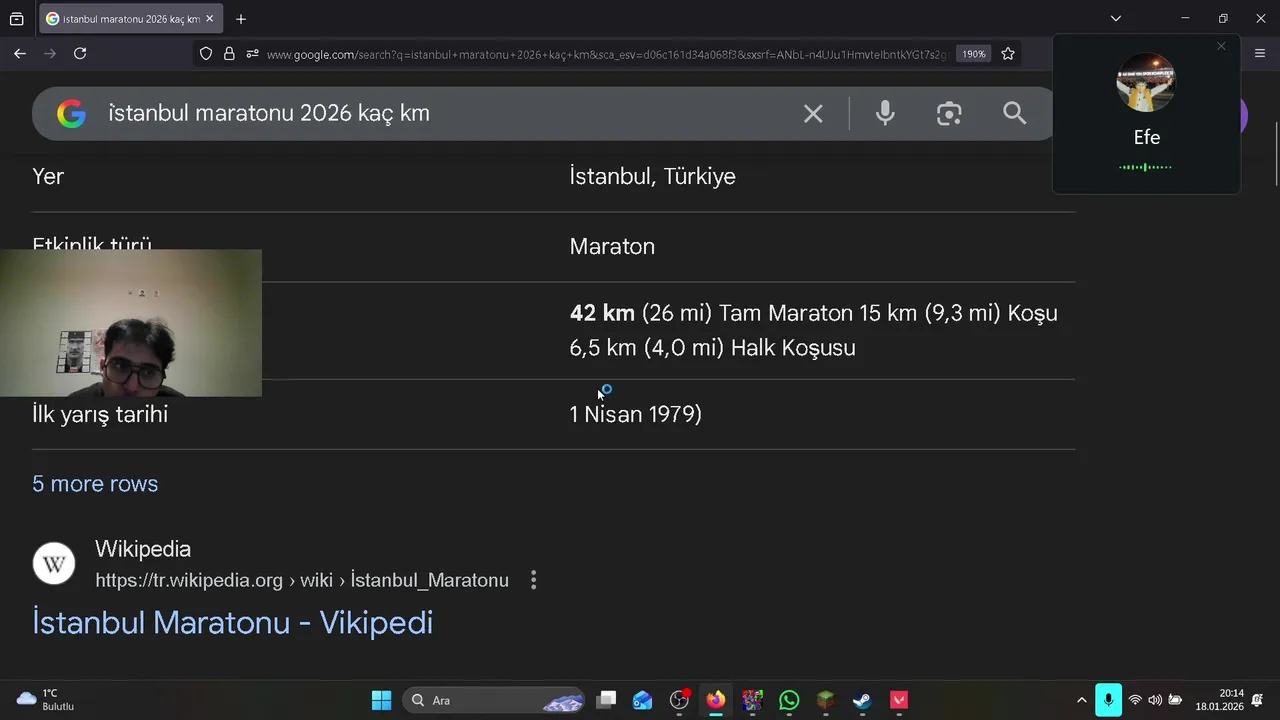Click the '1 Nisan 1979)' date value
1280x720 pixels.
pos(635,414)
